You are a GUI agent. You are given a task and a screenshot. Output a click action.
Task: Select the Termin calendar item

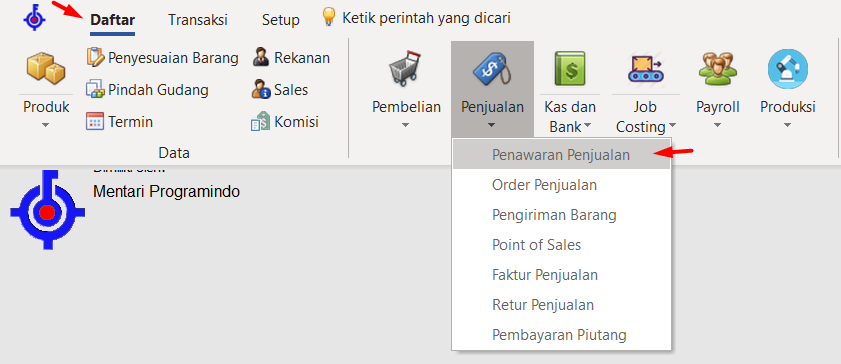click(x=119, y=122)
